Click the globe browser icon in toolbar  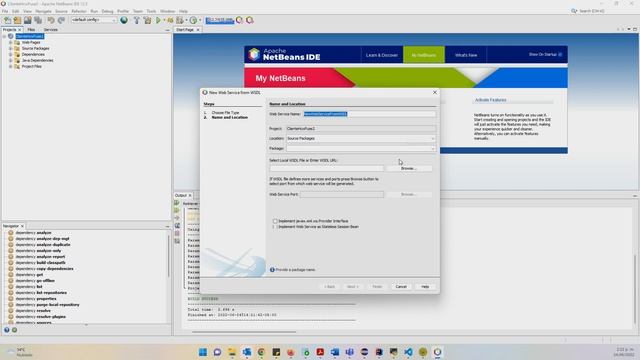124,20
